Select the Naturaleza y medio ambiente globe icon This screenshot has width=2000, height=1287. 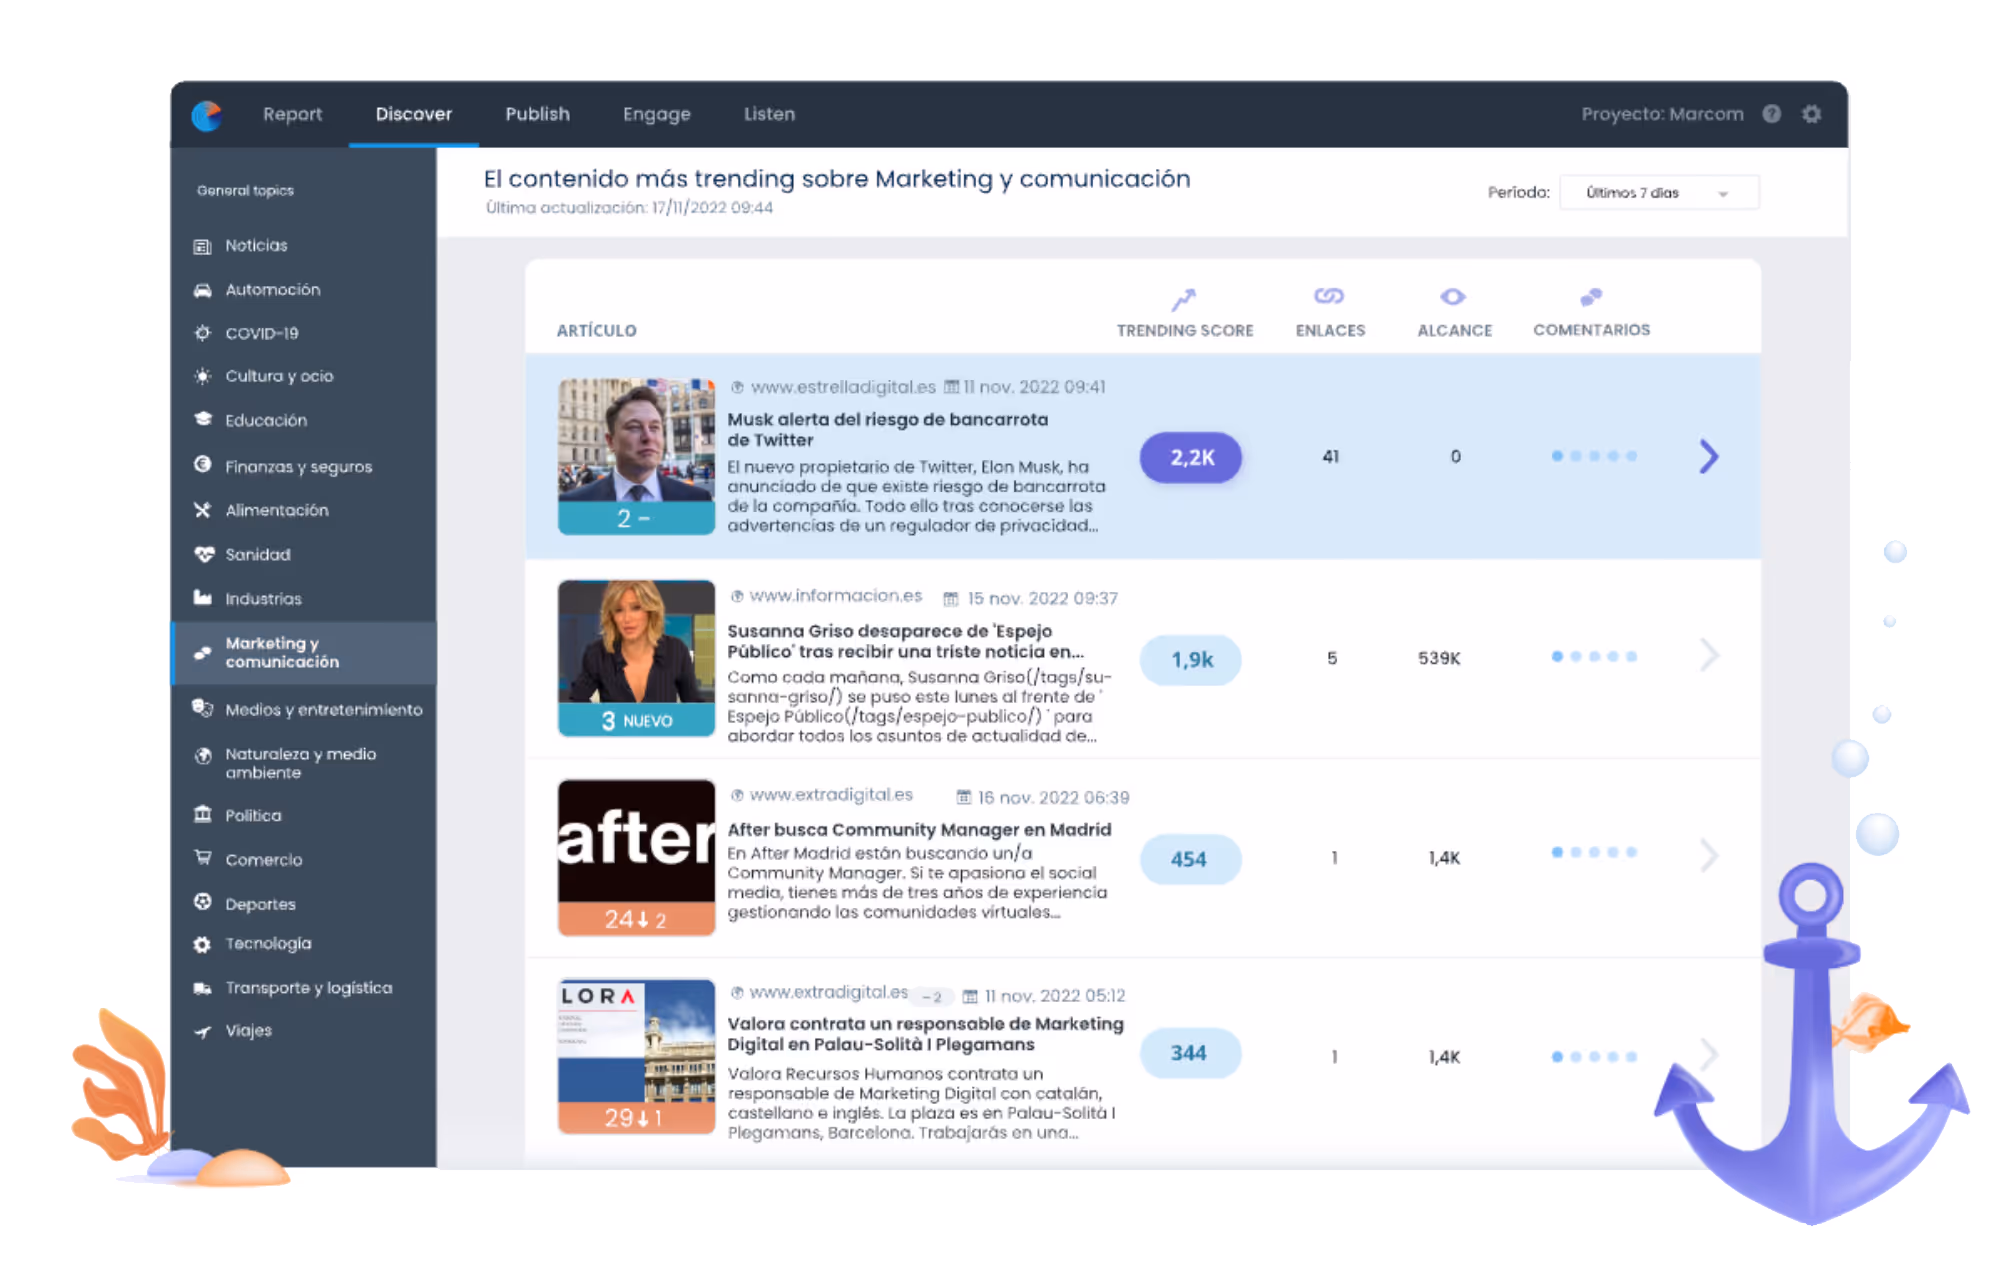click(x=203, y=755)
